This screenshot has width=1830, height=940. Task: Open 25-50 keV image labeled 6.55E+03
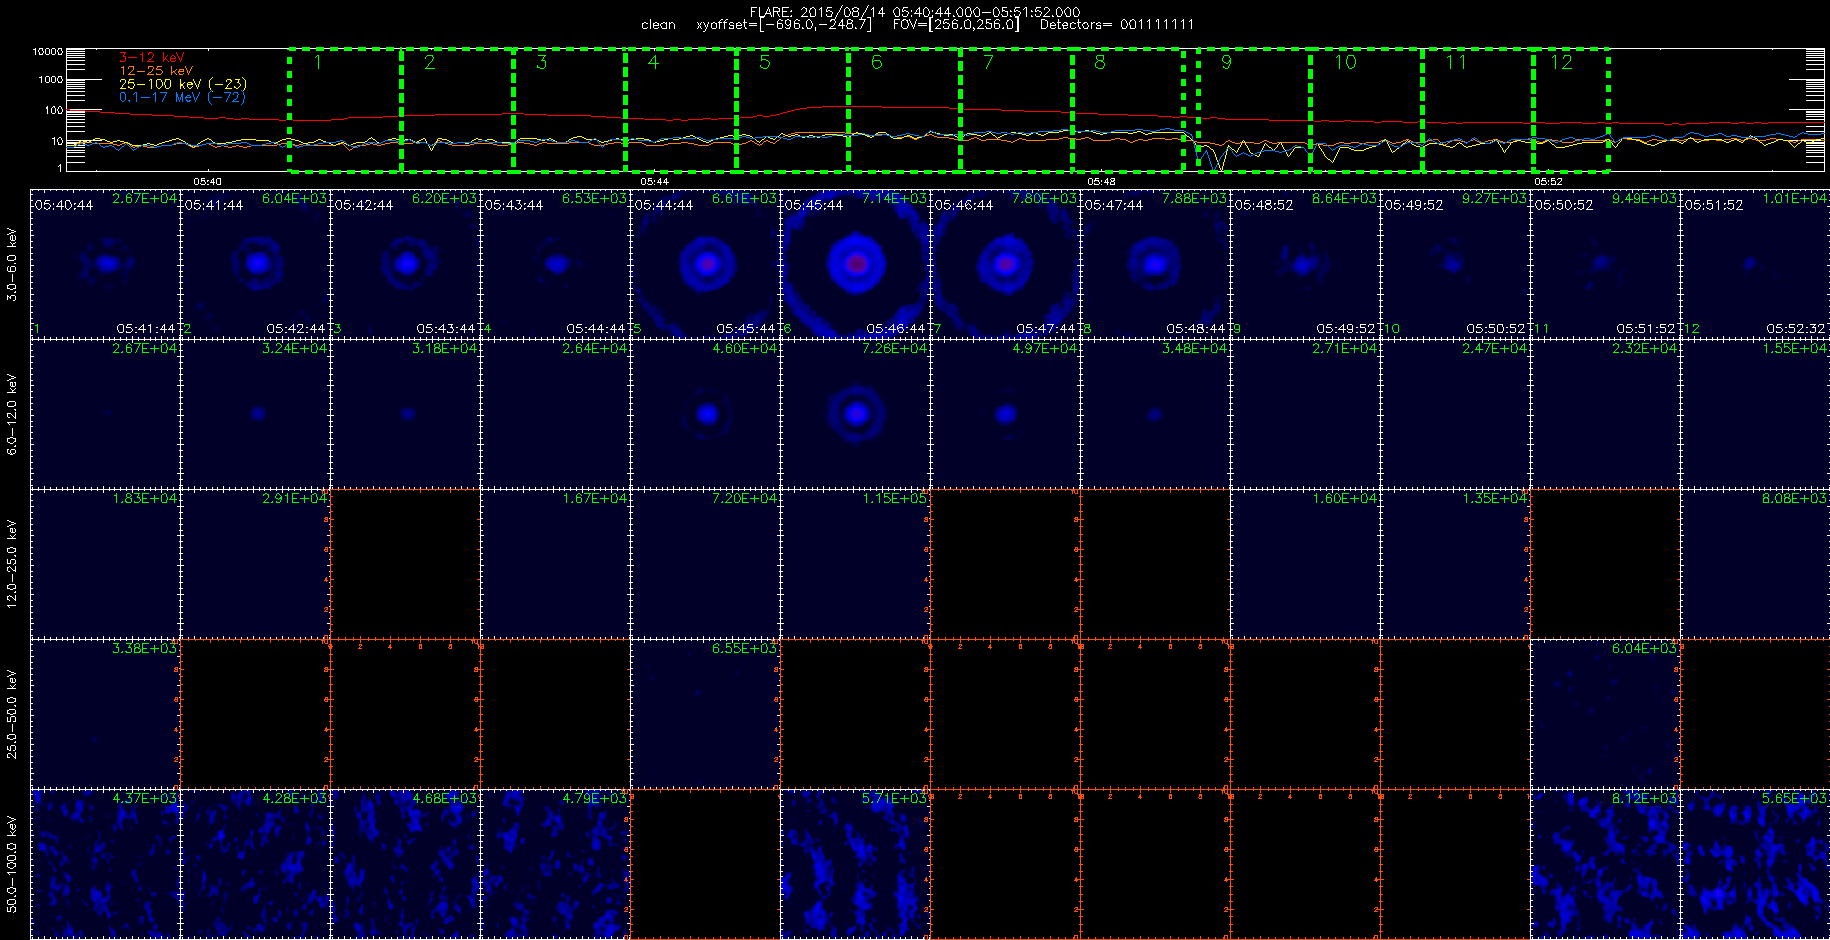(705, 714)
